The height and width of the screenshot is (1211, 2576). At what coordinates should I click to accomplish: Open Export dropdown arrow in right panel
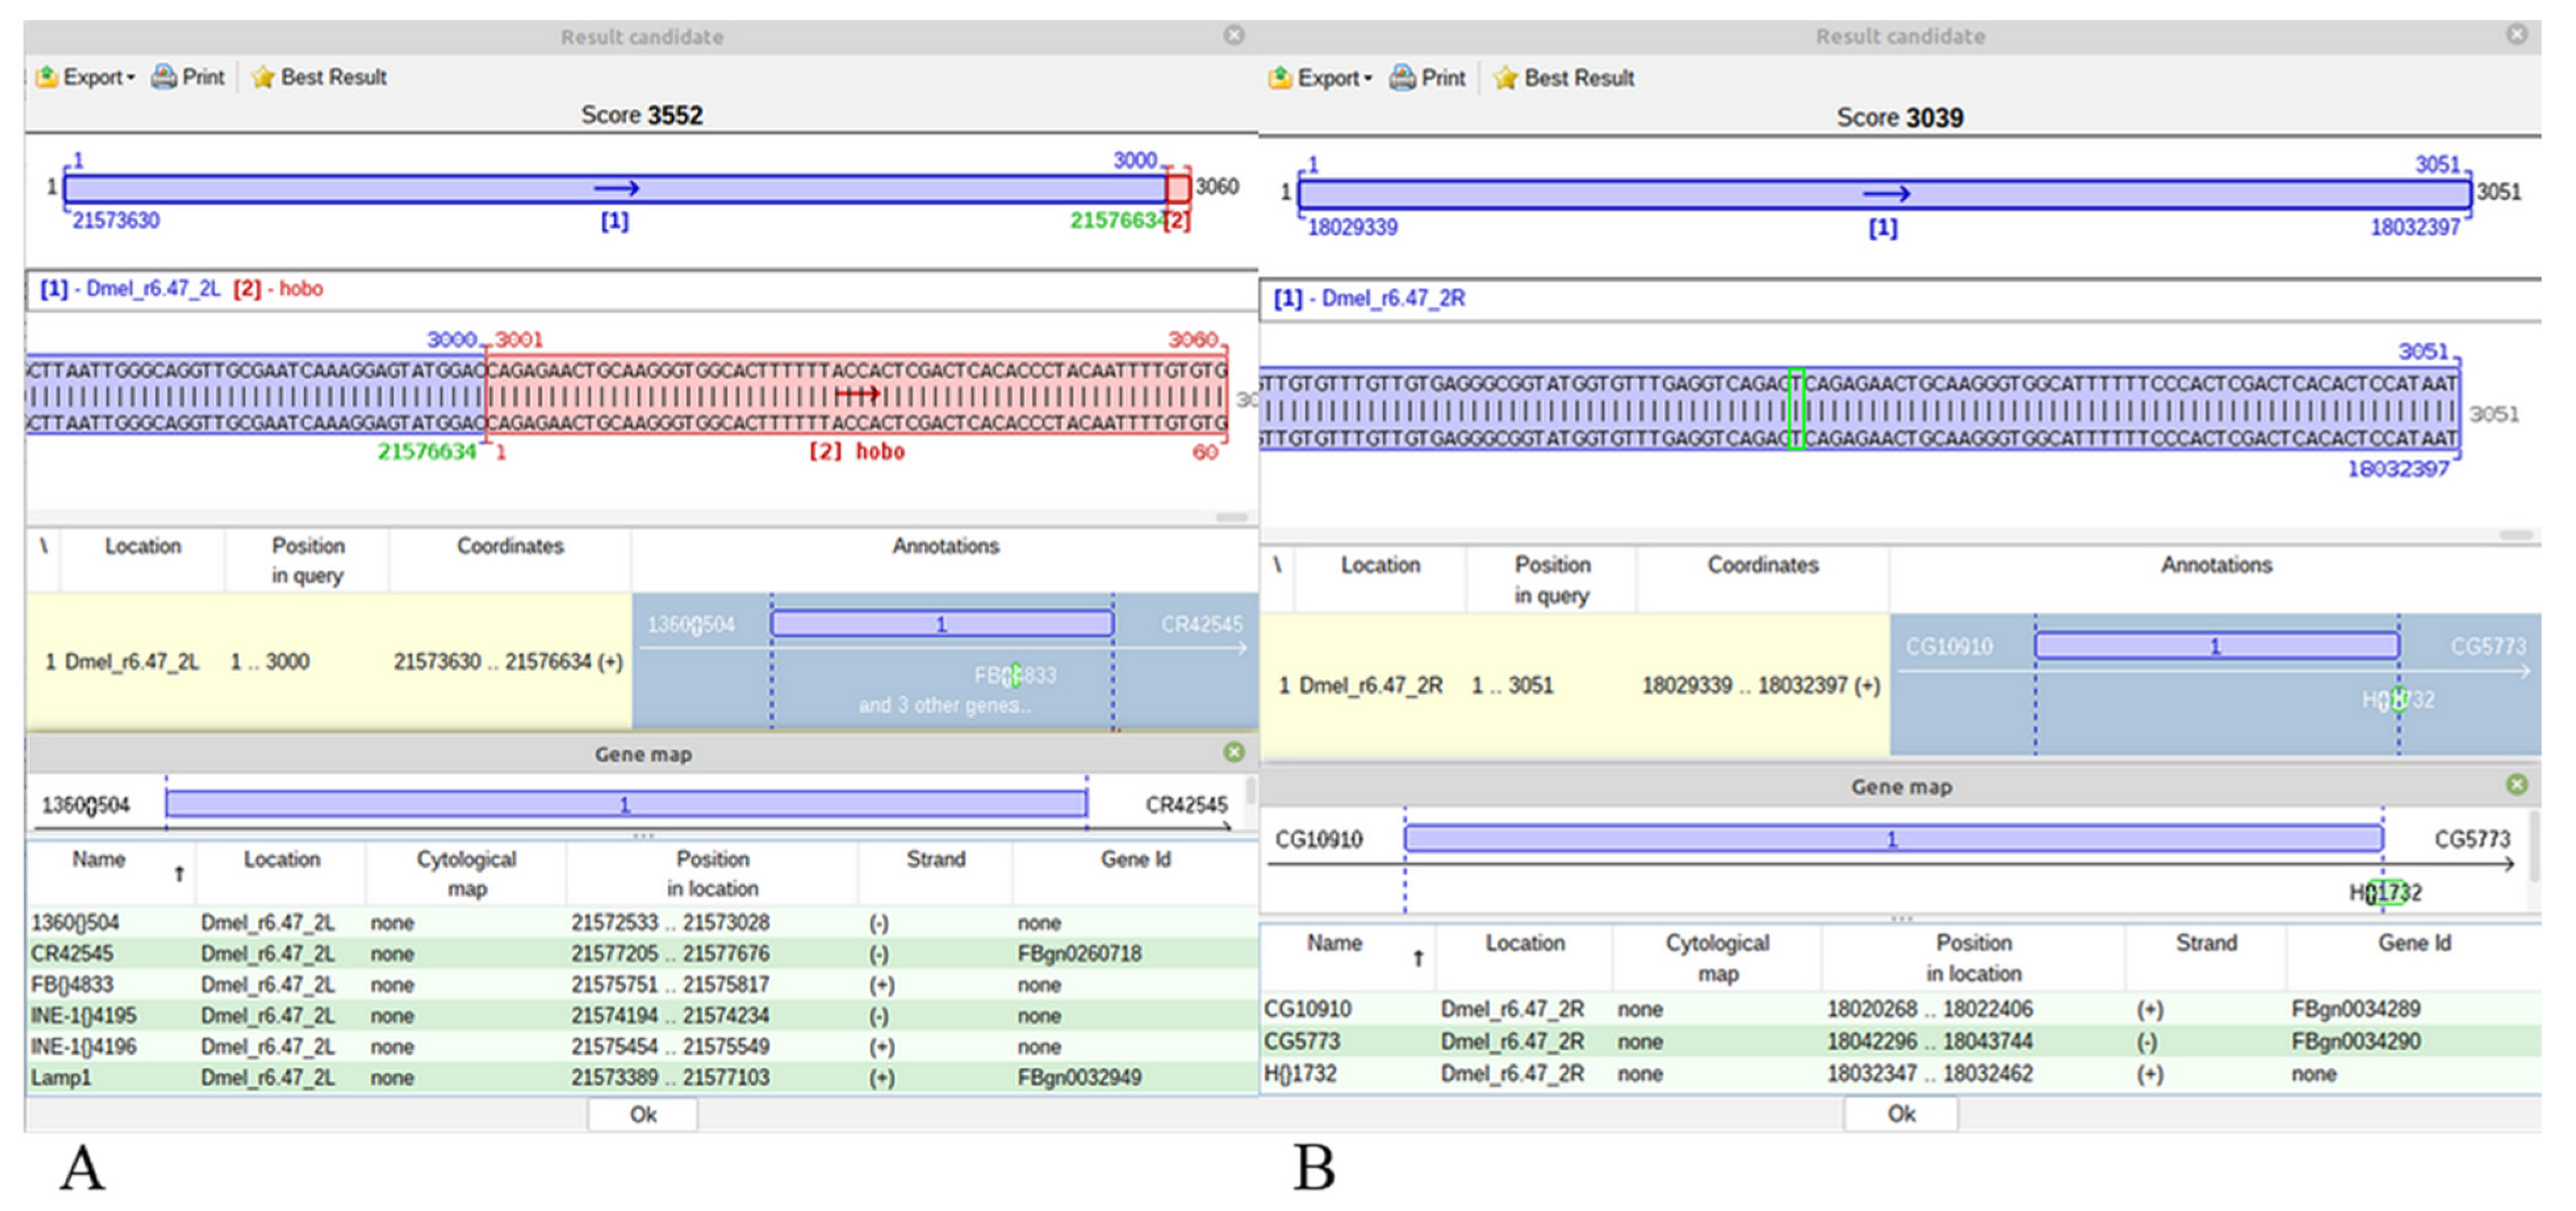click(1367, 79)
